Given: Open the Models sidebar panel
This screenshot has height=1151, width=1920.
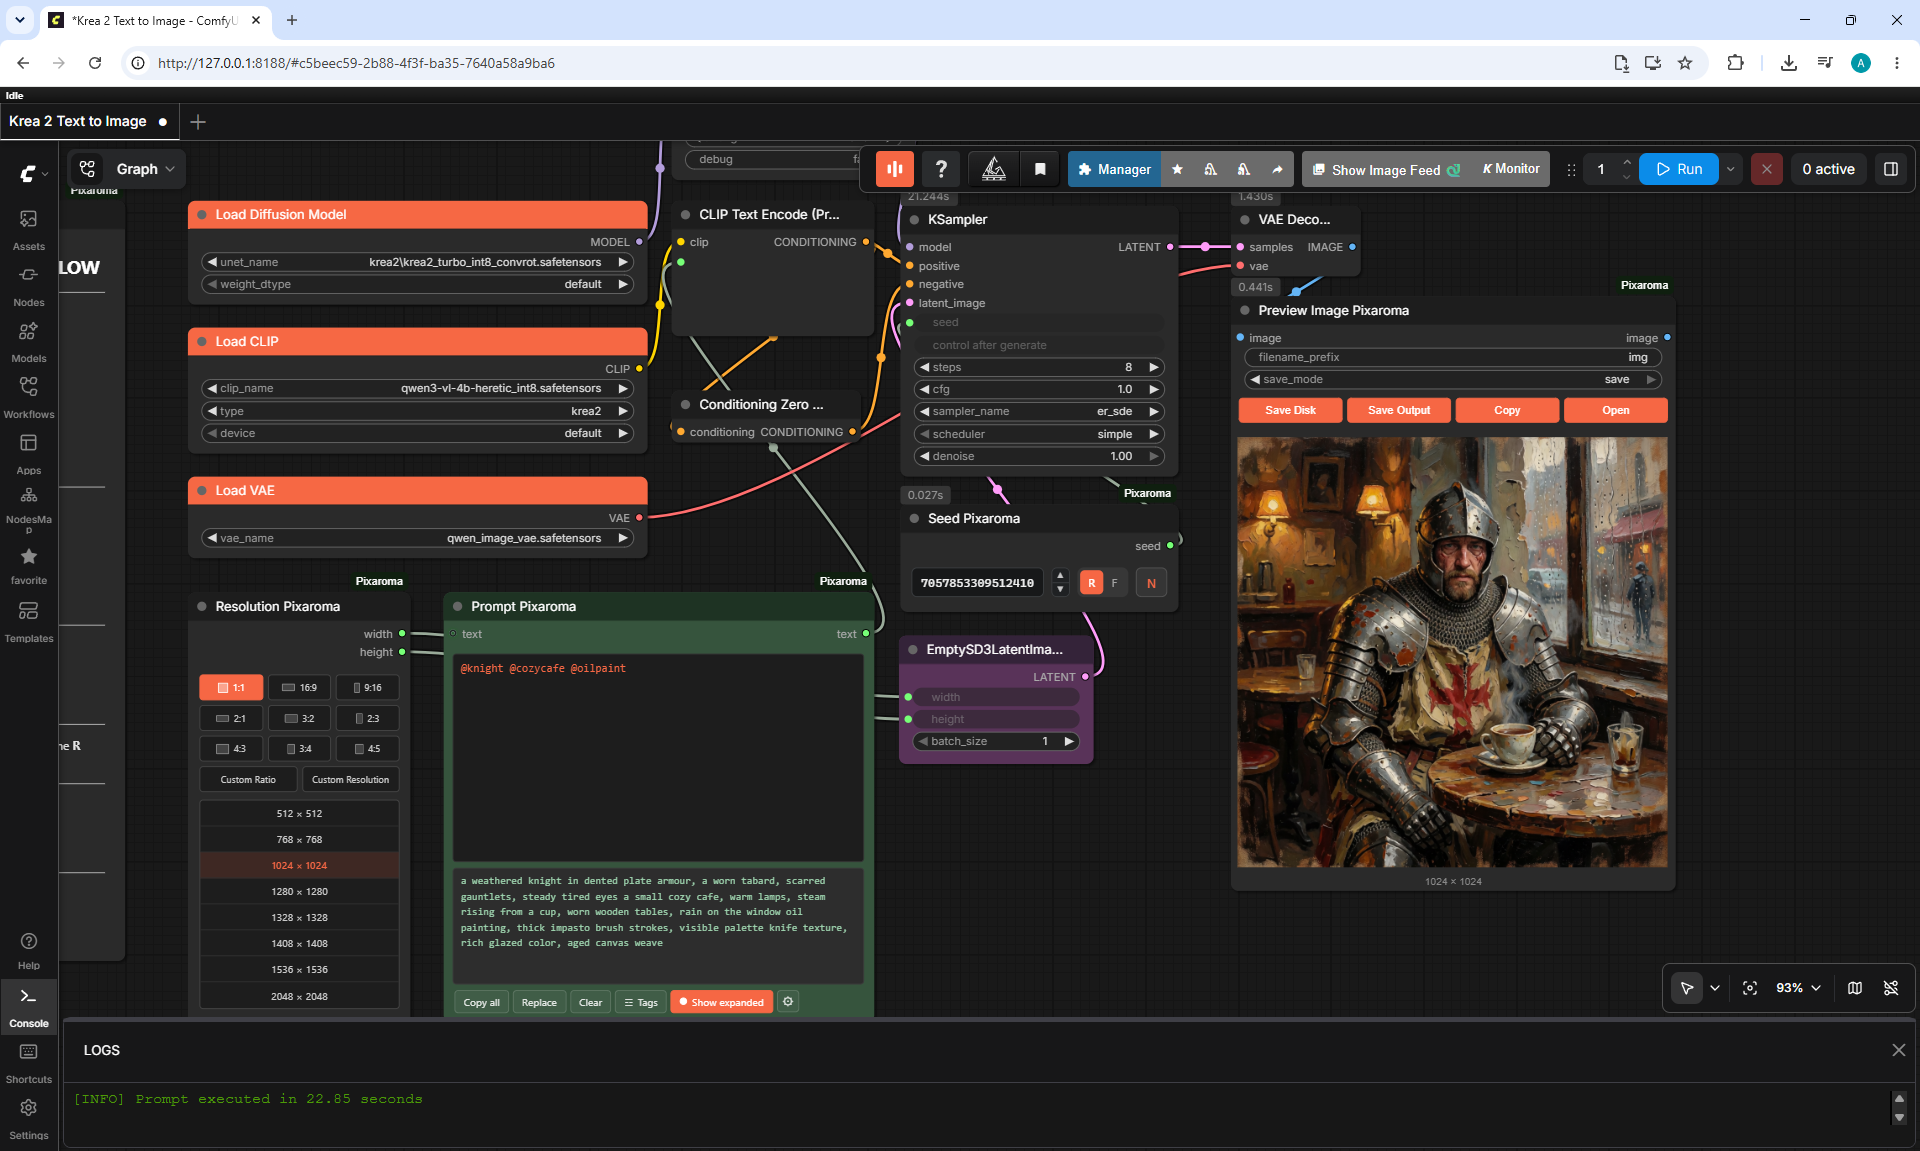Looking at the screenshot, I should pos(28,341).
